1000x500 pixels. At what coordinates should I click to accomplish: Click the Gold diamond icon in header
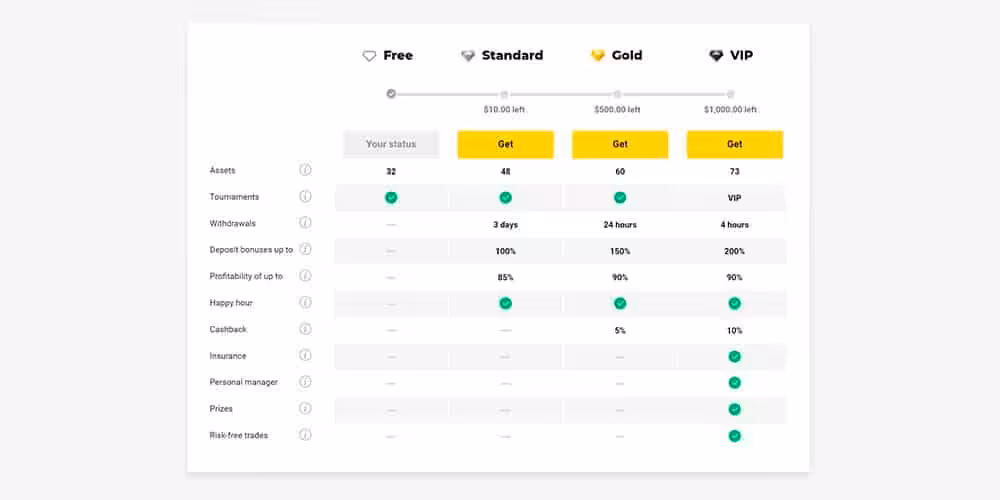click(597, 56)
